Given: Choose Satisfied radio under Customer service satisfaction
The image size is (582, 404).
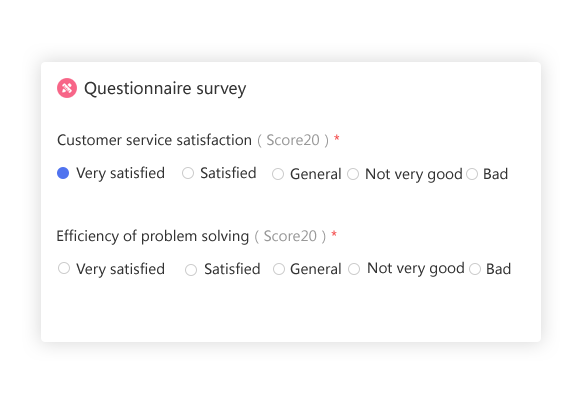Looking at the screenshot, I should 188,173.
